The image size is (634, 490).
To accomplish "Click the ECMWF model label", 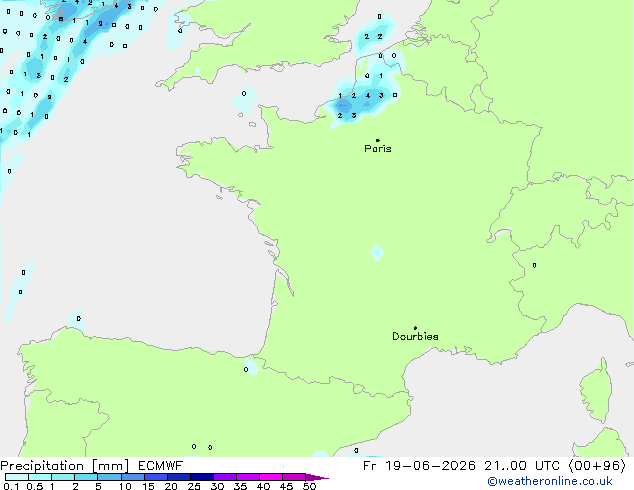I will [x=161, y=466].
